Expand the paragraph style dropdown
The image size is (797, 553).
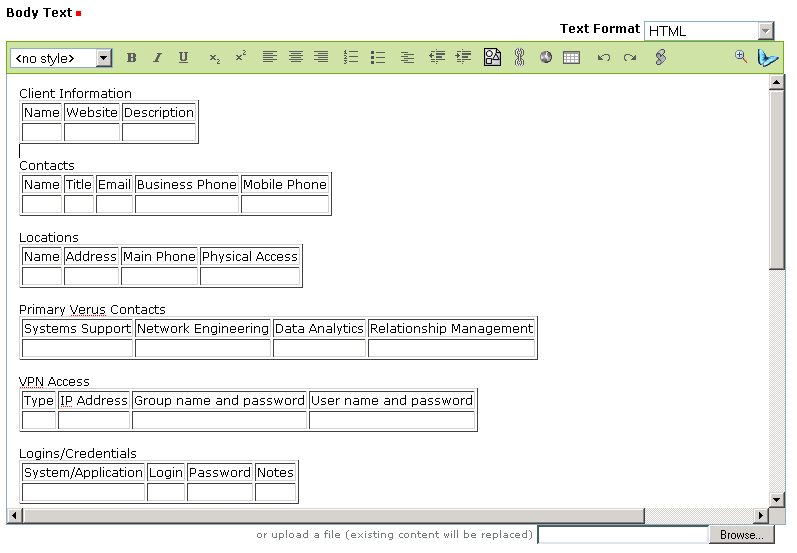104,58
